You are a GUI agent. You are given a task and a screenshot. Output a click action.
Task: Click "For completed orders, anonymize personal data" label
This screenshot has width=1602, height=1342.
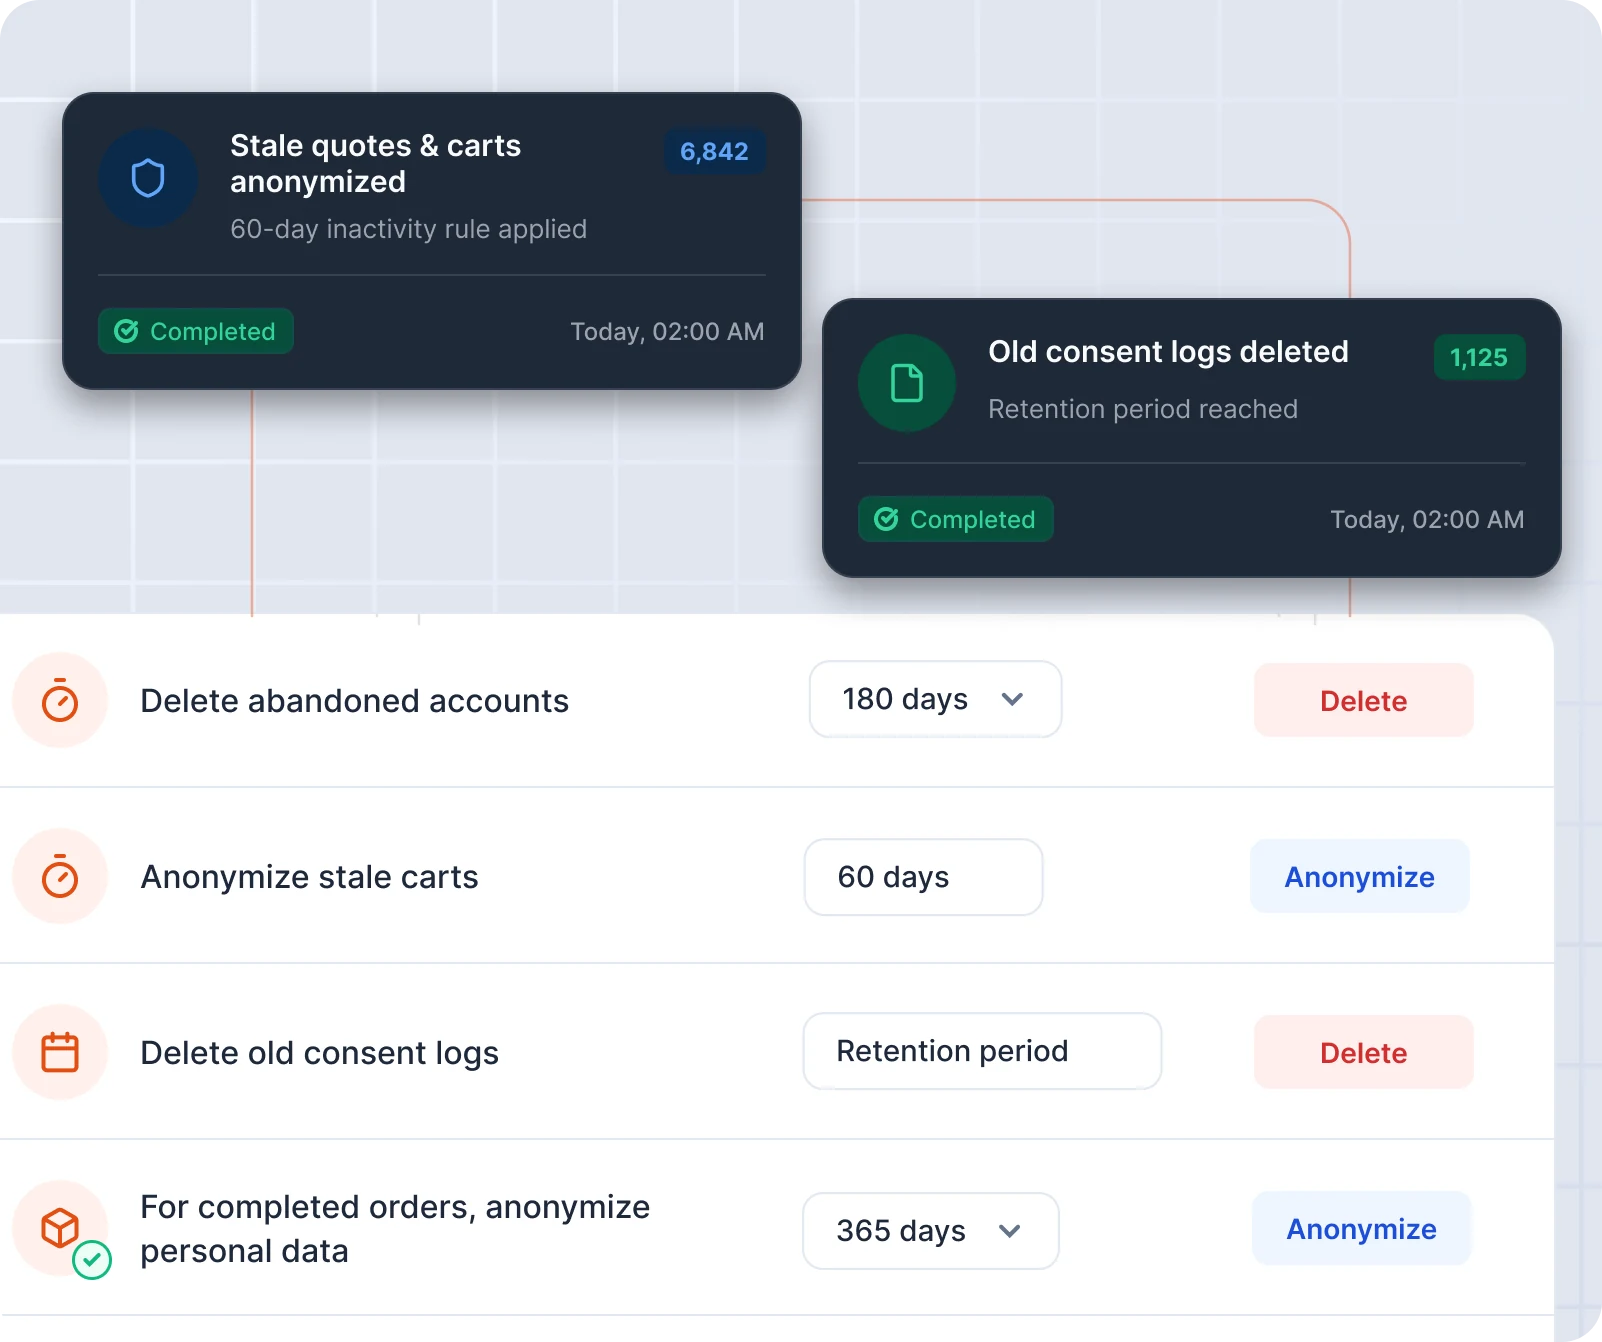[395, 1229]
